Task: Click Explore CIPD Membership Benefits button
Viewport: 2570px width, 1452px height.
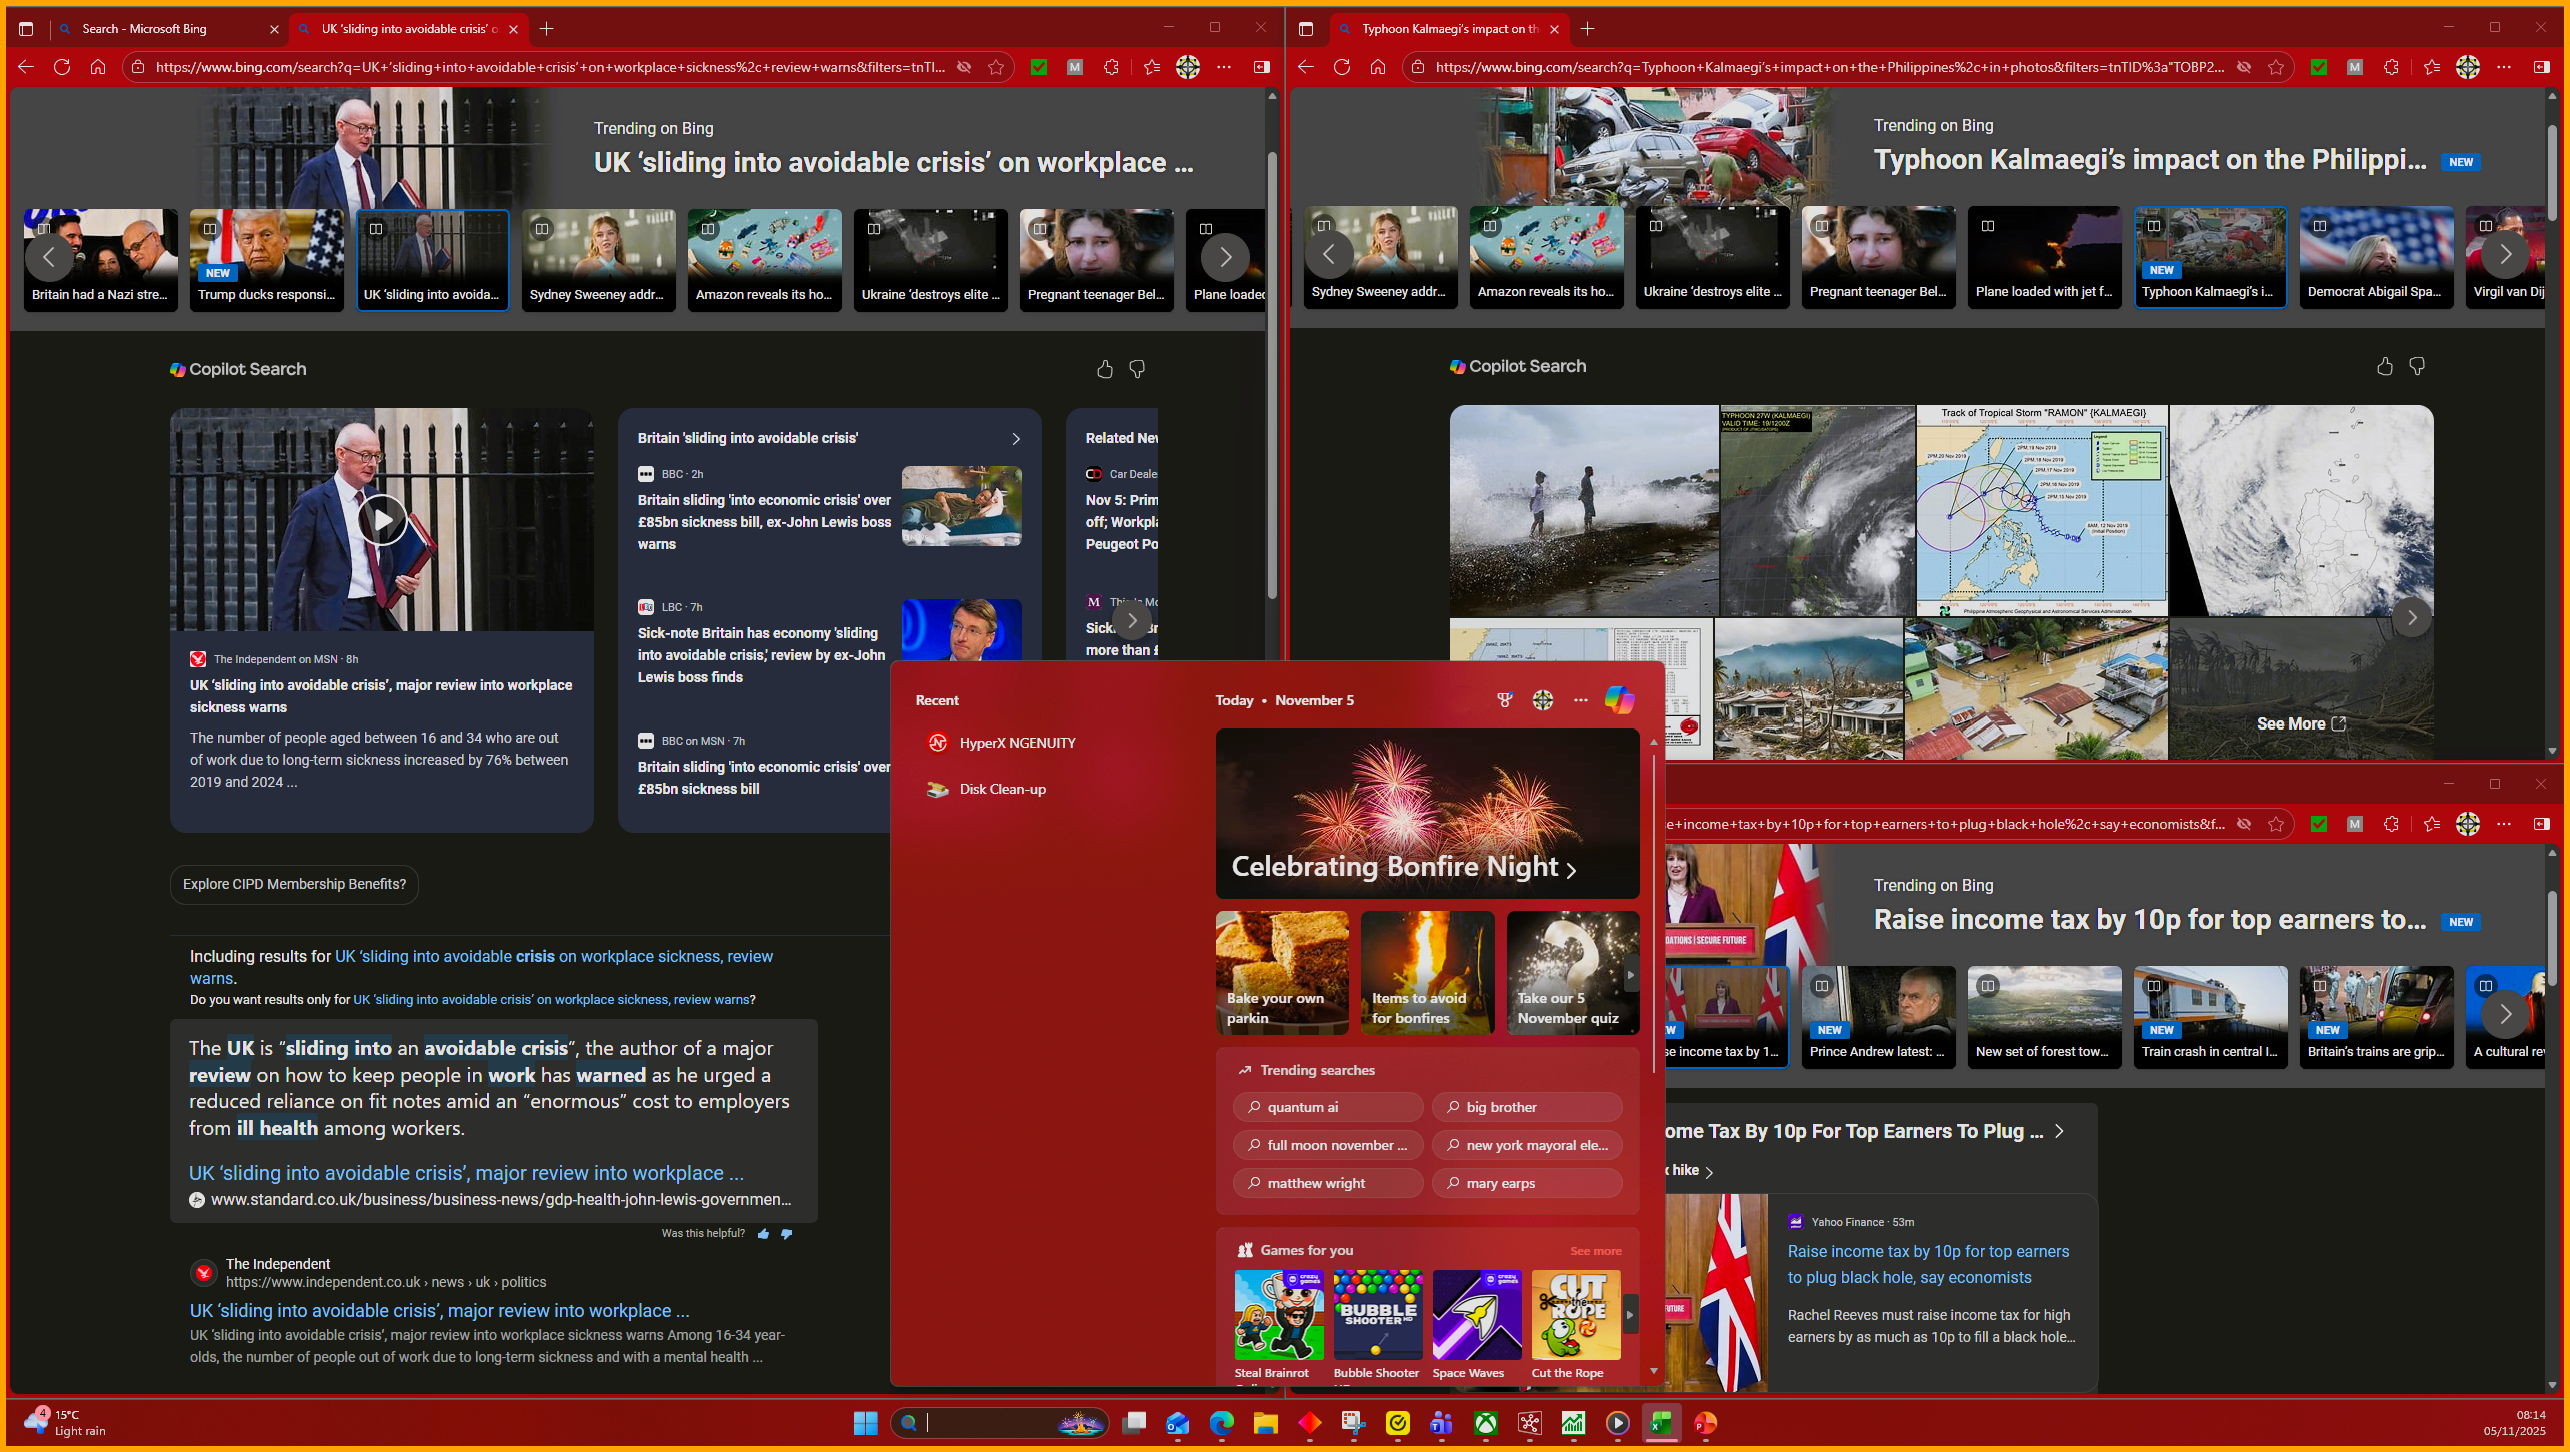Action: (294, 884)
